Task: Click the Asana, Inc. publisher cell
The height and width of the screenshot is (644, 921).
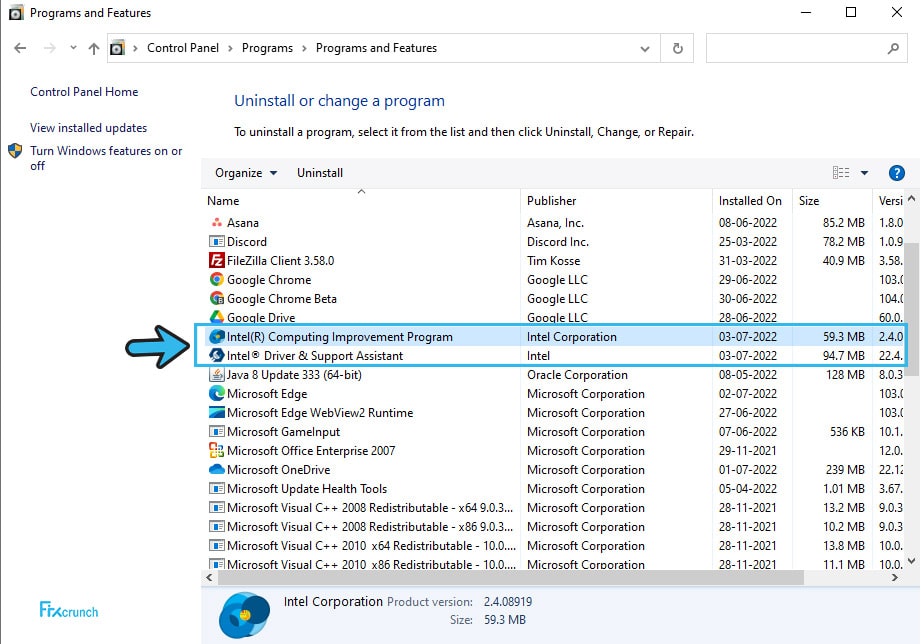Action: click(555, 223)
